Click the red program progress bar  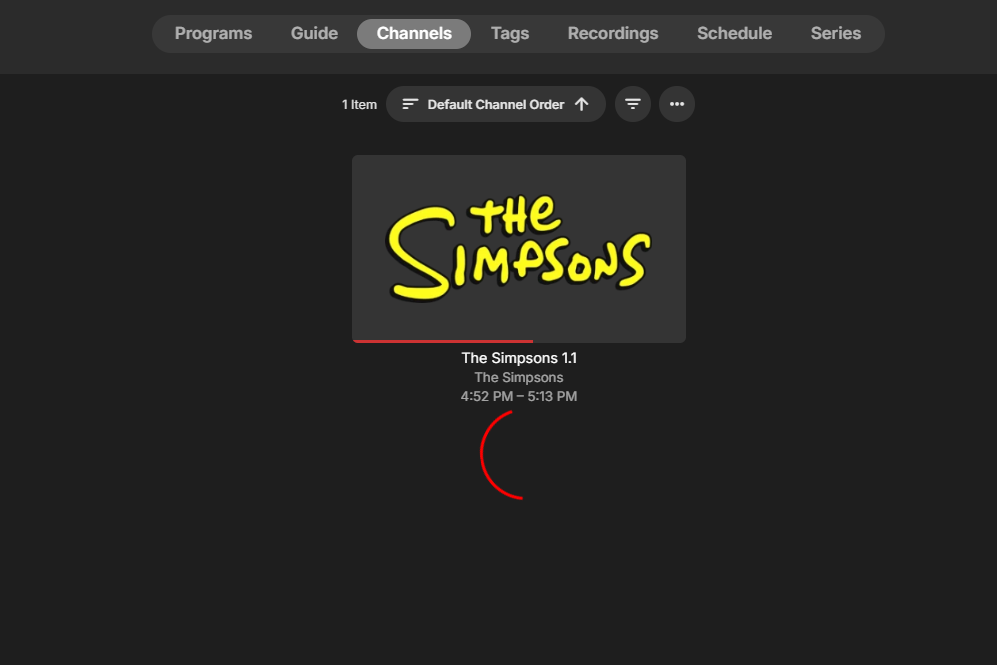(x=443, y=341)
